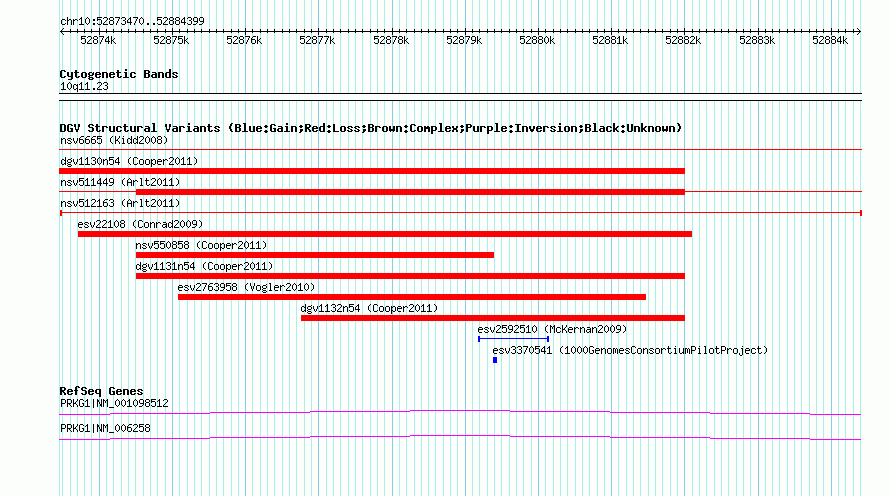Click the 52875k ruler tick label
The height and width of the screenshot is (496, 890).
tap(171, 40)
